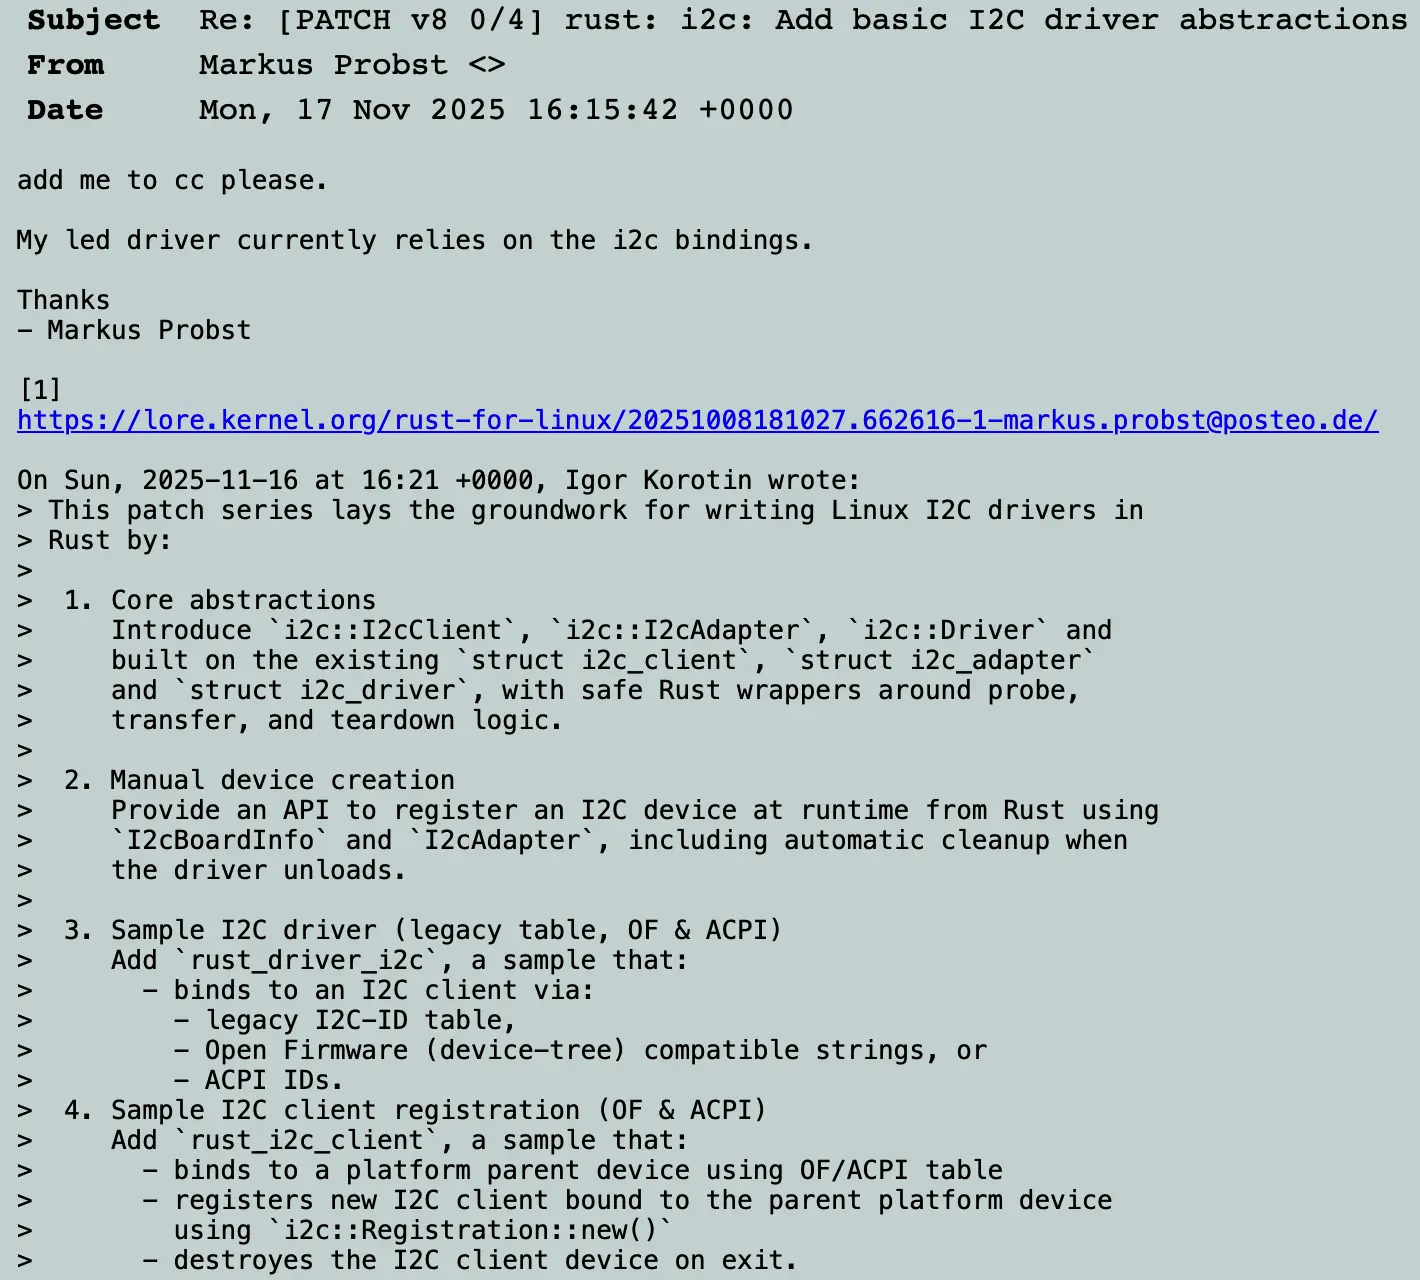Click the 'destroyes the I2C client device' line
The image size is (1420, 1280).
(469, 1260)
